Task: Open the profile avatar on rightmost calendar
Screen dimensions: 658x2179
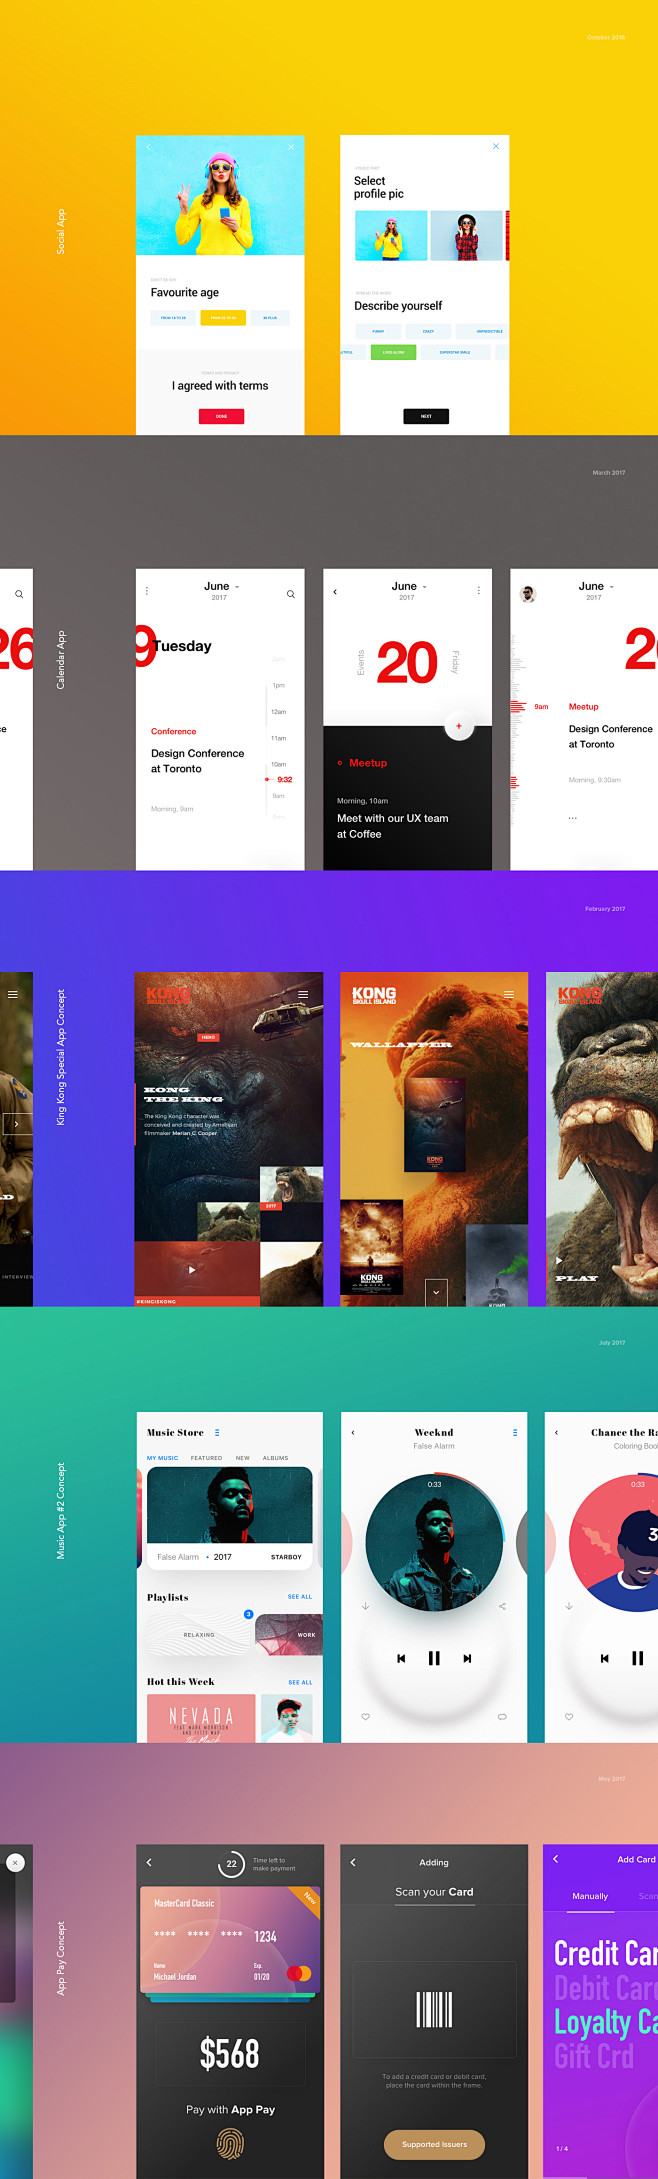Action: tap(528, 594)
